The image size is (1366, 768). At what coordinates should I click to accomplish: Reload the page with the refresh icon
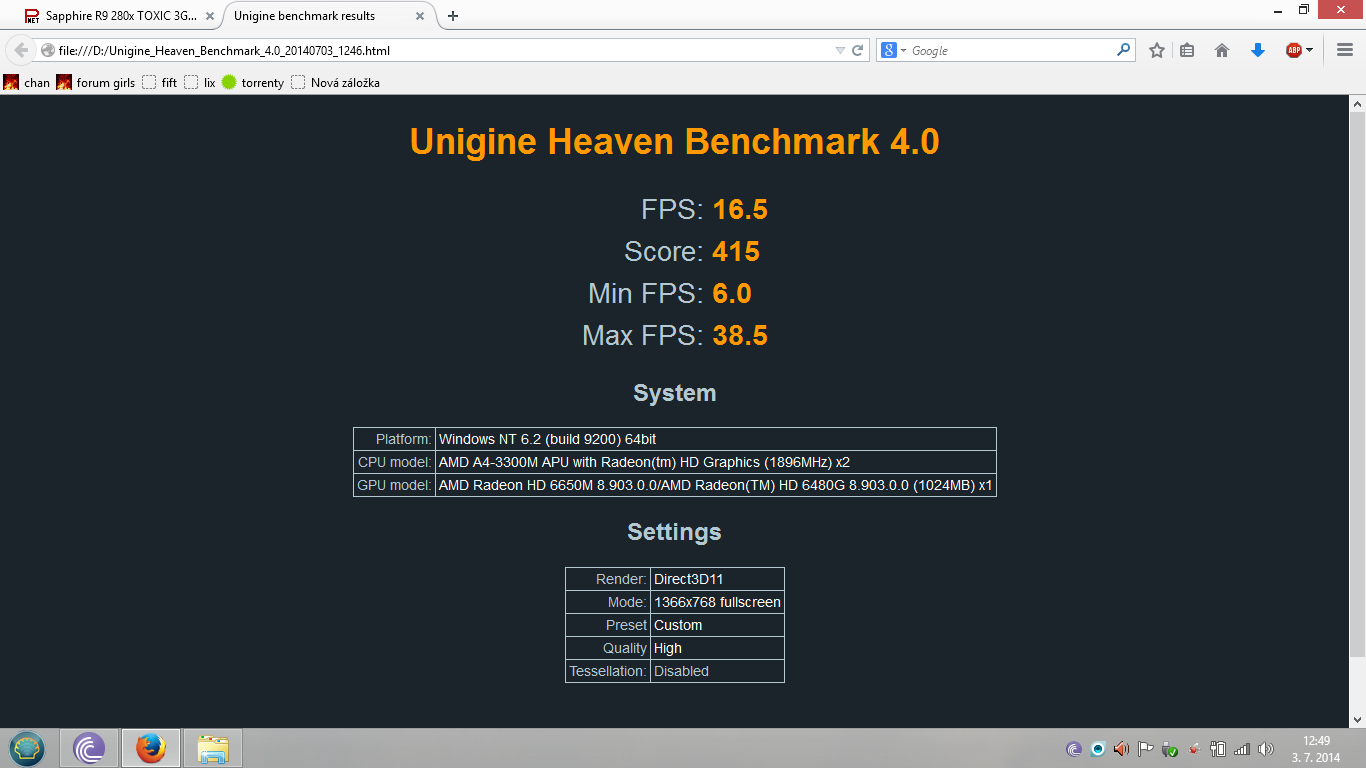pyautogui.click(x=858, y=50)
